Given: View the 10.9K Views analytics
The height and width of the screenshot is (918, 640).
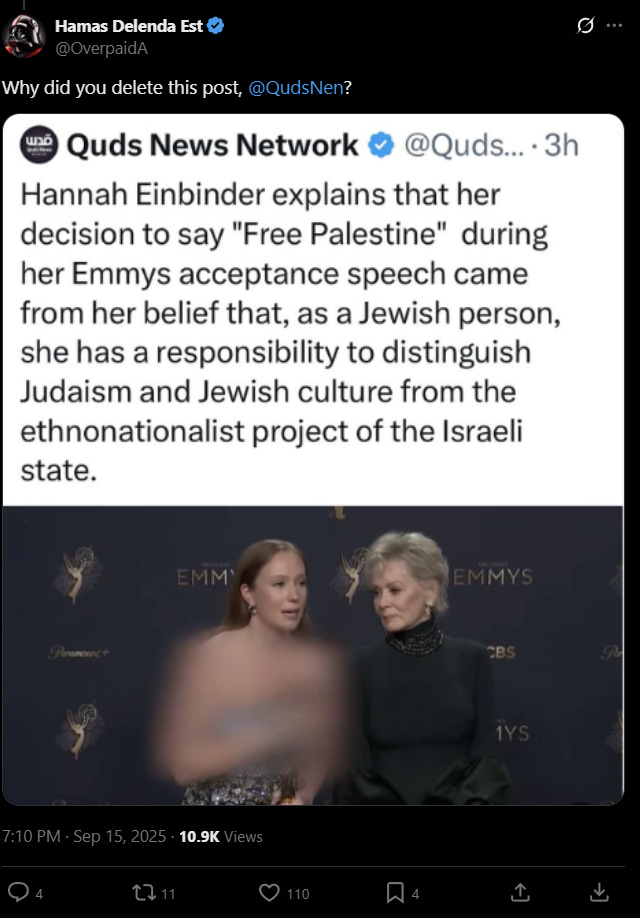Looking at the screenshot, I should [x=221, y=836].
